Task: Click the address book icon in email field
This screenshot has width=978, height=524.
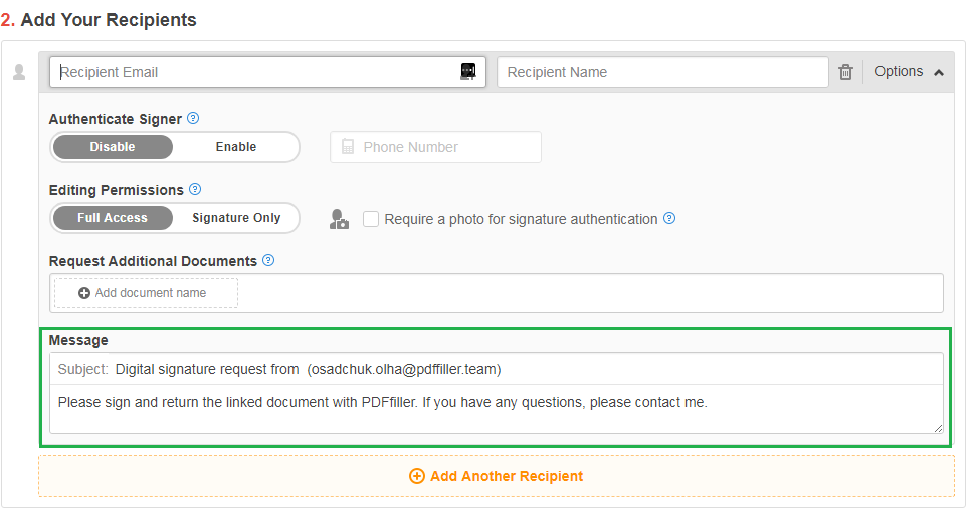Action: (x=468, y=72)
